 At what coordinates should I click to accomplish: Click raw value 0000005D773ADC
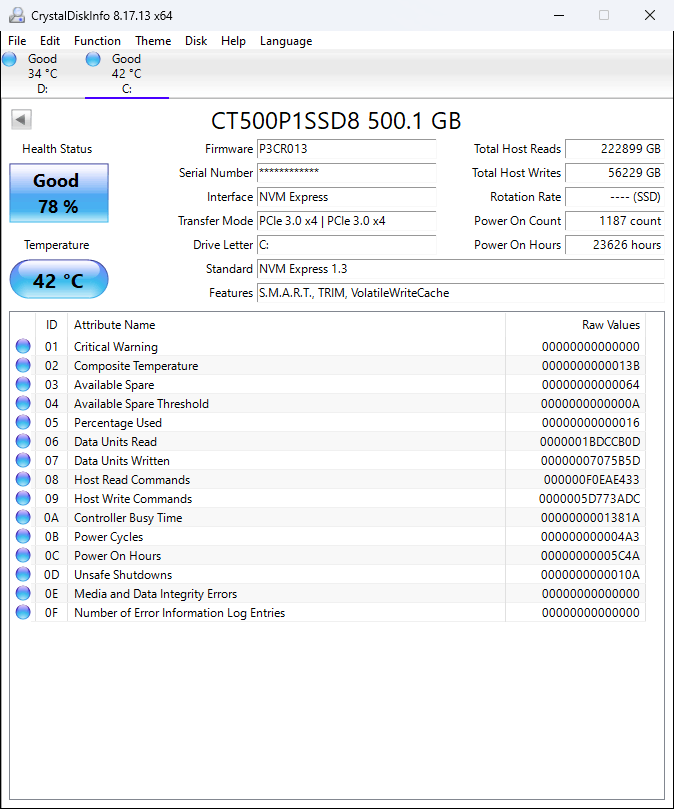click(x=589, y=499)
